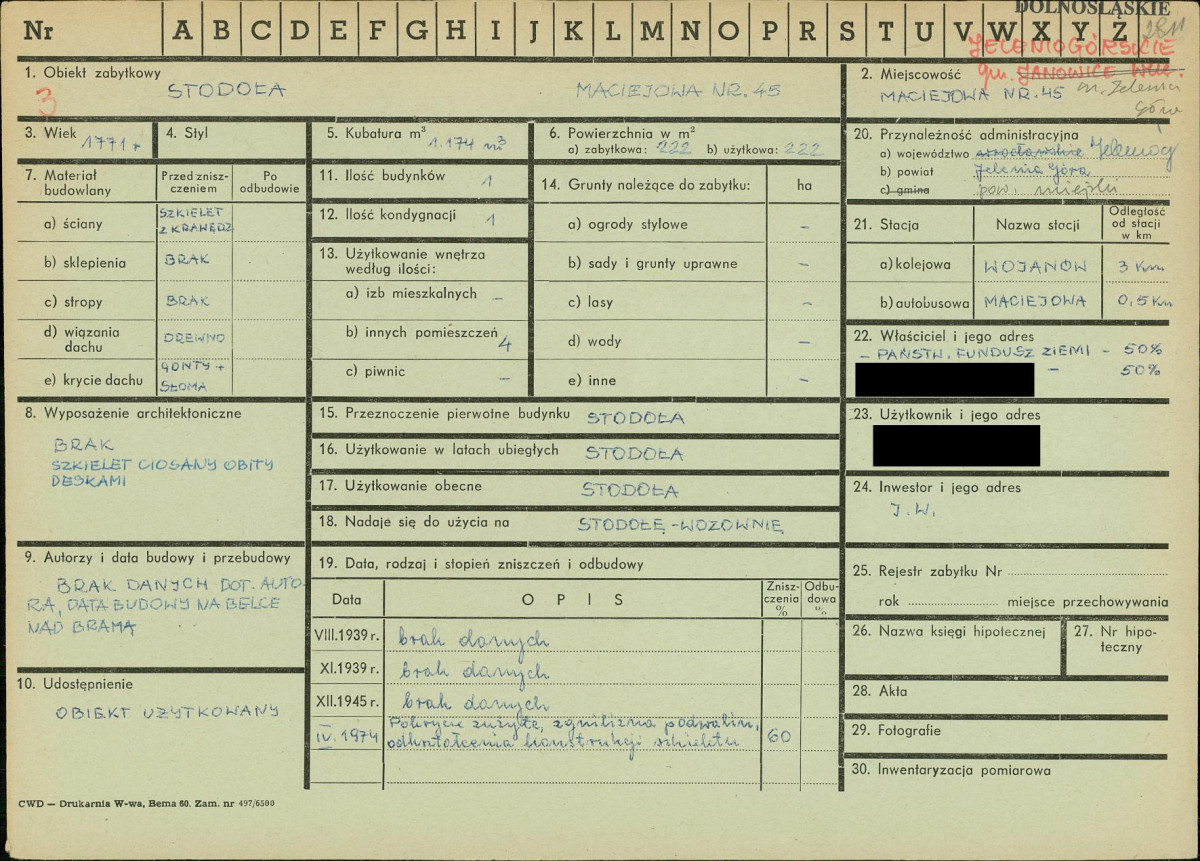Click column header 'Przed zniszczeniem'
Screen dimensions: 1200x861
coord(195,183)
